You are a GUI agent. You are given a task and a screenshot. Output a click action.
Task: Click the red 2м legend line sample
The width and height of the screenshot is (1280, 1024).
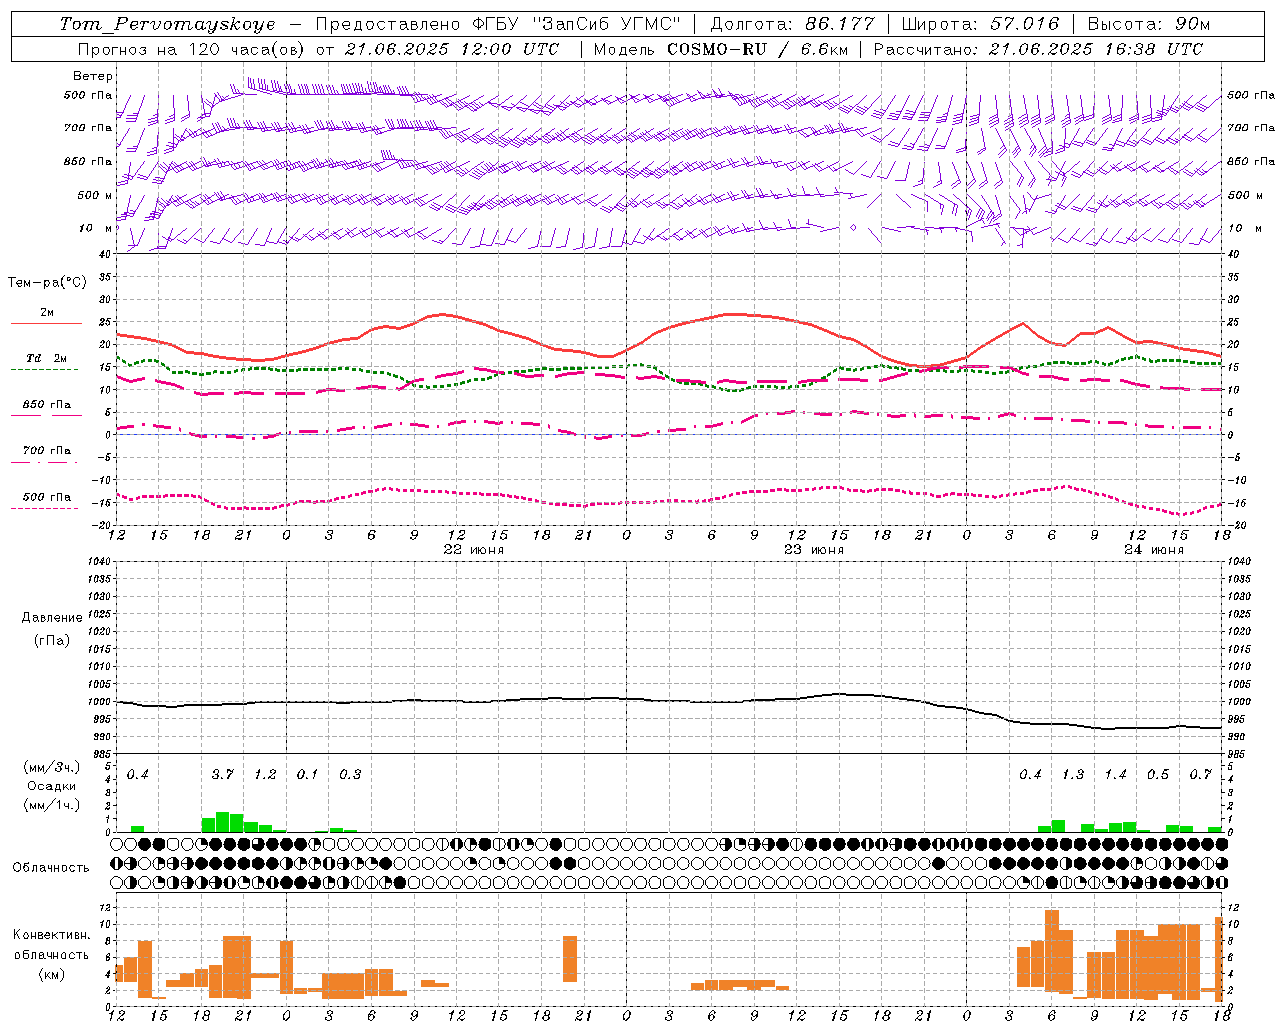(46, 324)
